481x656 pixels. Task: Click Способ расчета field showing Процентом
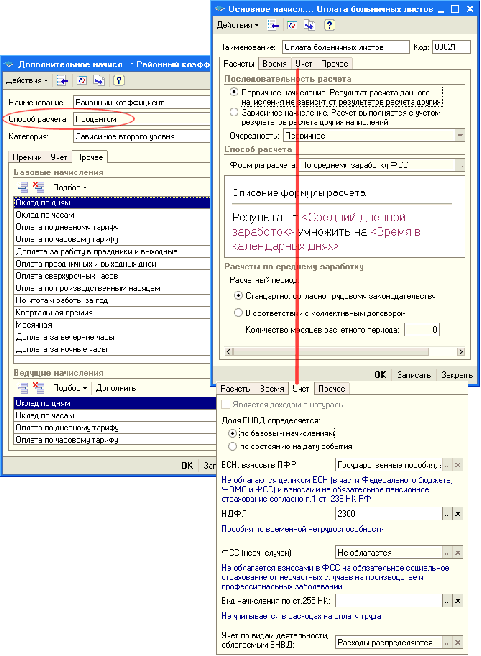141,119
